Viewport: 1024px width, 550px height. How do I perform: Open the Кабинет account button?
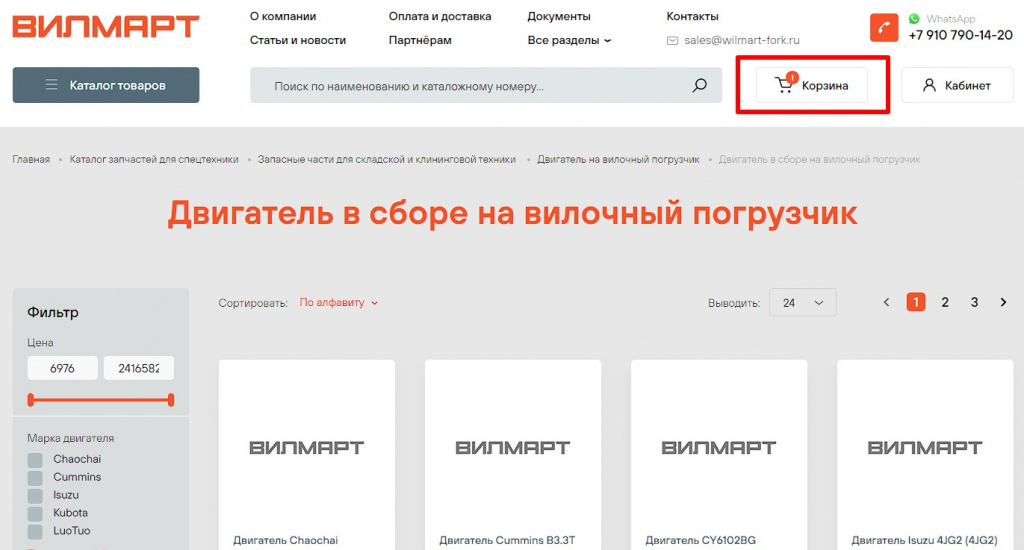click(957, 85)
